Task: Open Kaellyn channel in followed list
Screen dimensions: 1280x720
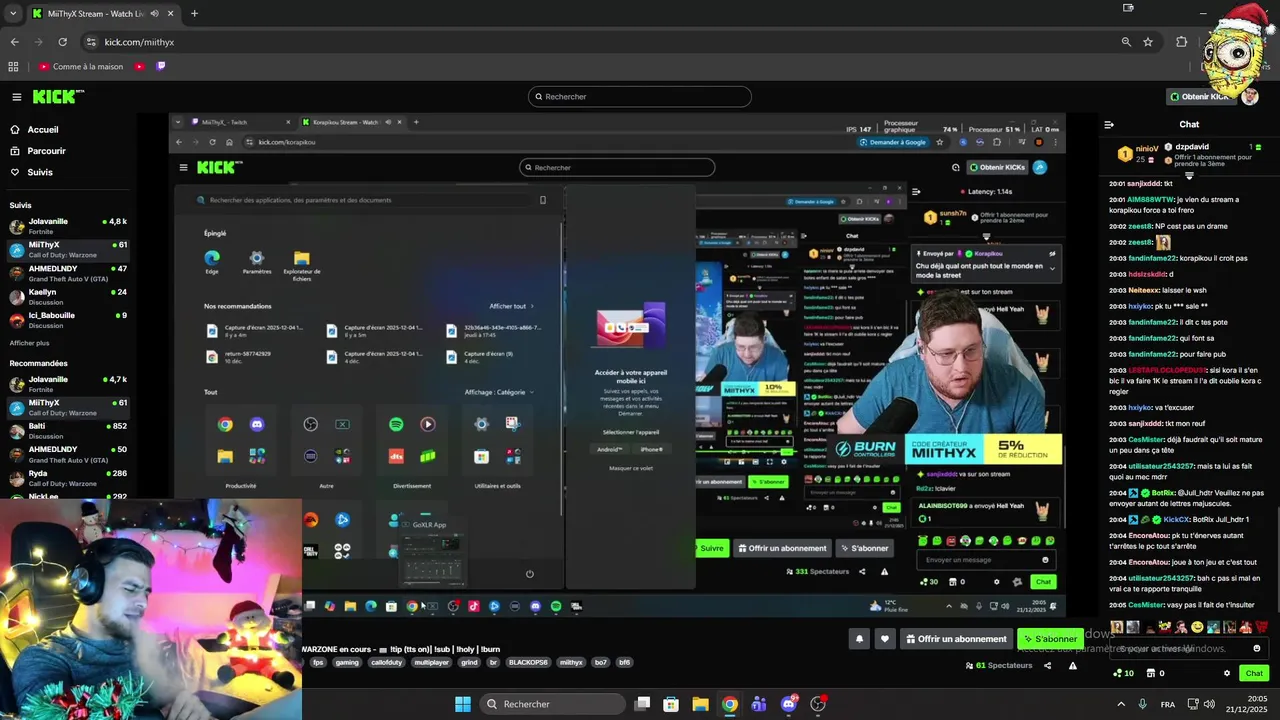Action: point(69,296)
